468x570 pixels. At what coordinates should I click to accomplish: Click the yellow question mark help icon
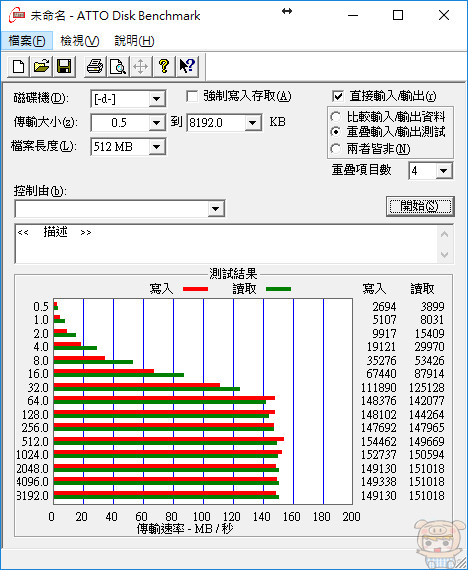(x=164, y=67)
